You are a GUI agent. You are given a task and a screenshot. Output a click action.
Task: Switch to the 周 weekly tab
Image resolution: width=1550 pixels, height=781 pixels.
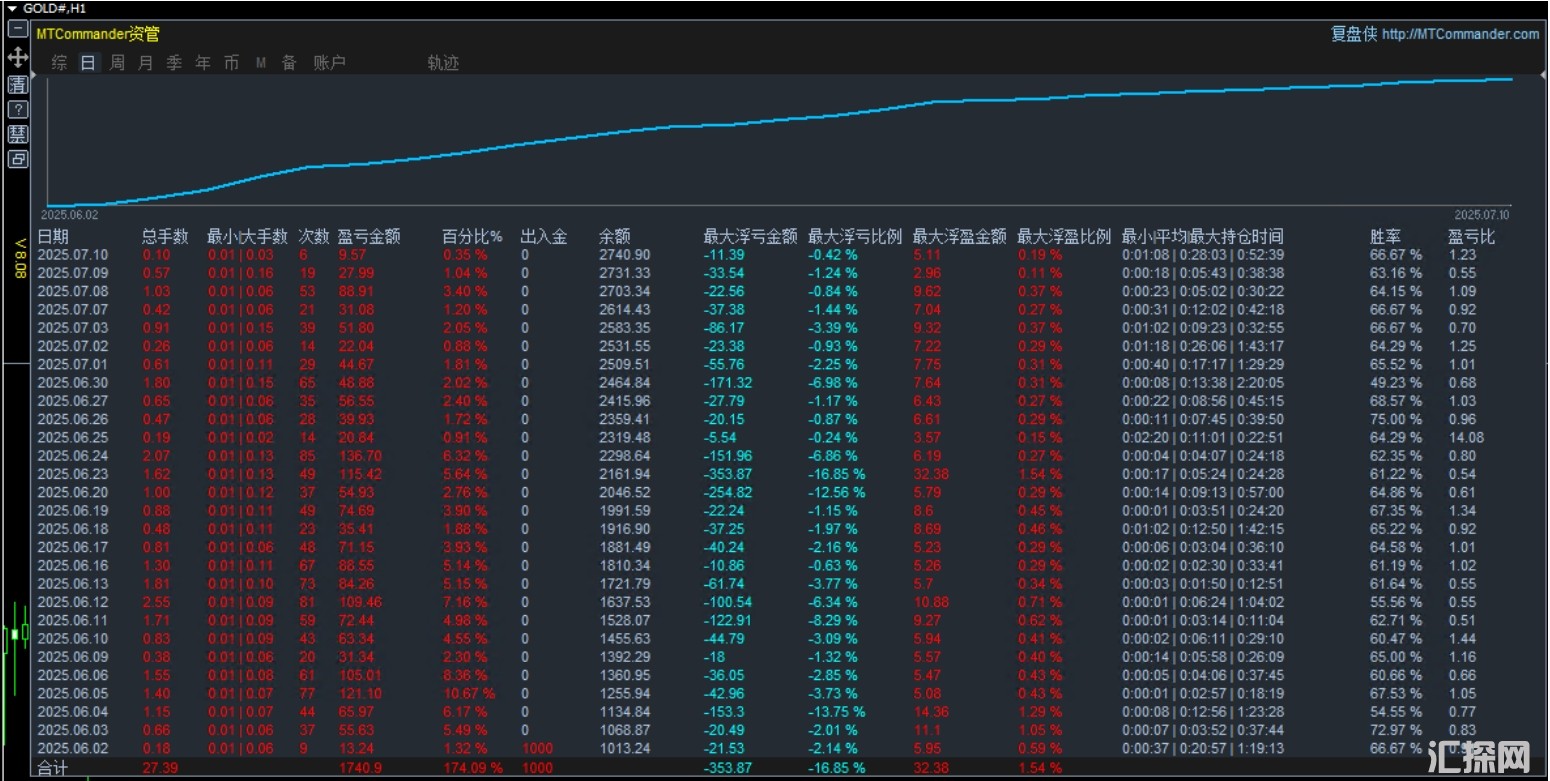117,63
